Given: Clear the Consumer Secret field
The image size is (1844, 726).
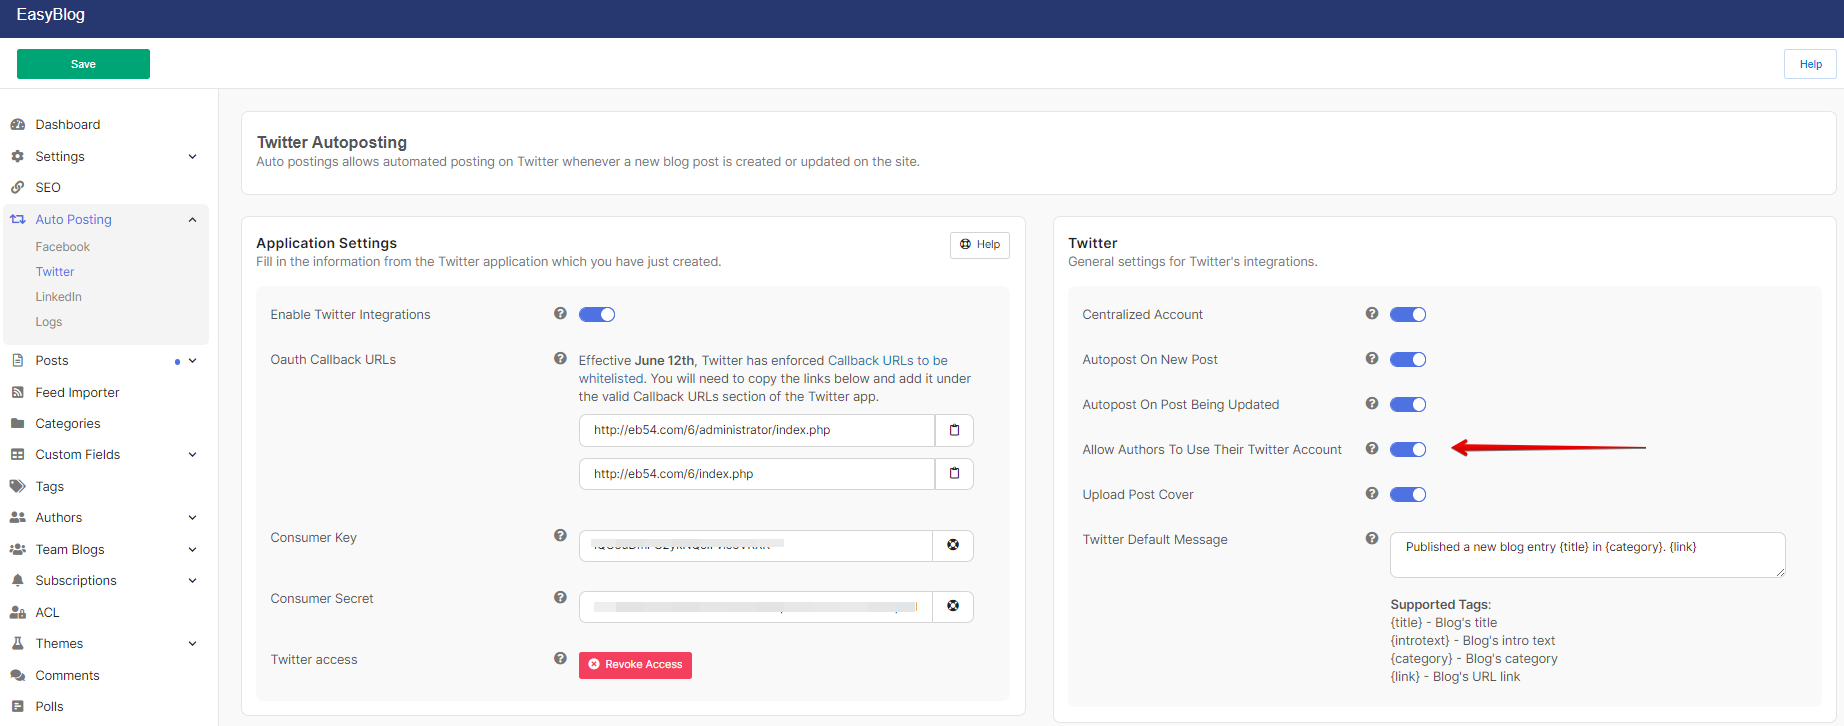Looking at the screenshot, I should point(953,607).
